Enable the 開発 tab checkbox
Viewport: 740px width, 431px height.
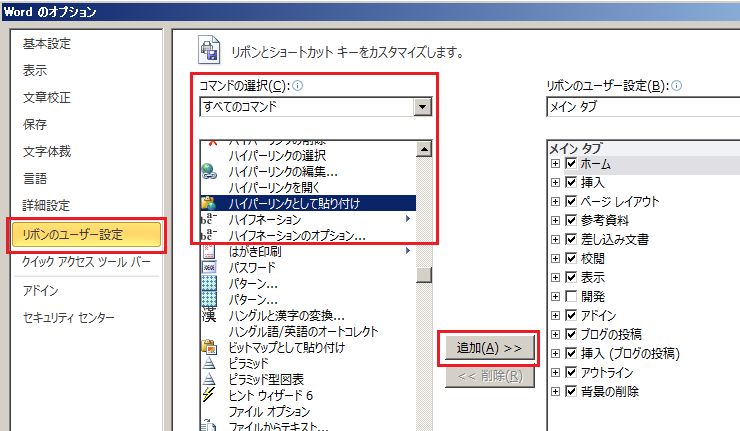tap(571, 296)
